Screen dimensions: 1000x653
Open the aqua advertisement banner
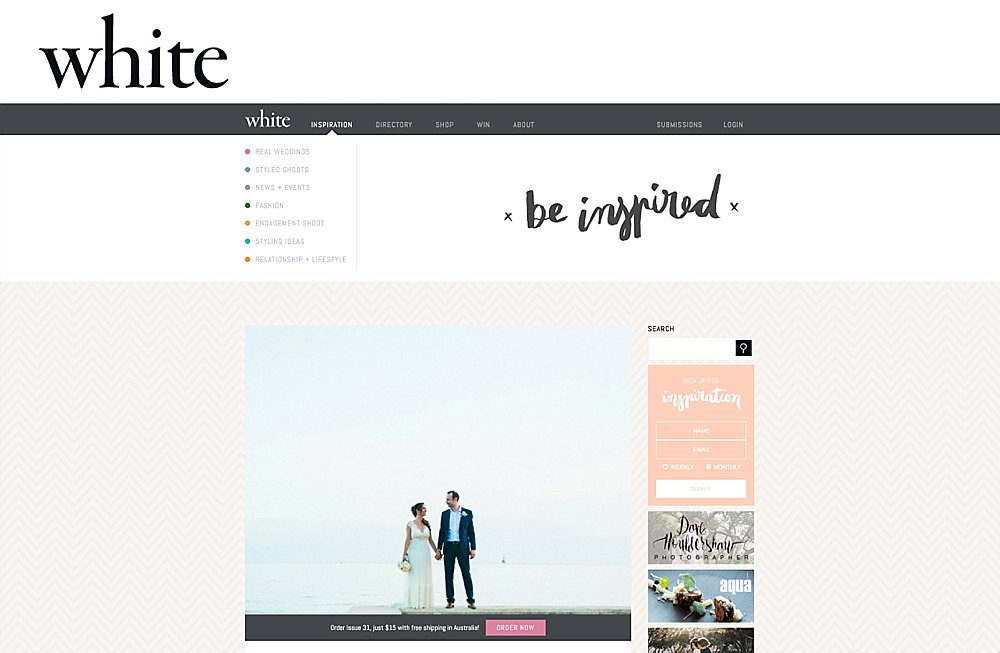pyautogui.click(x=700, y=596)
